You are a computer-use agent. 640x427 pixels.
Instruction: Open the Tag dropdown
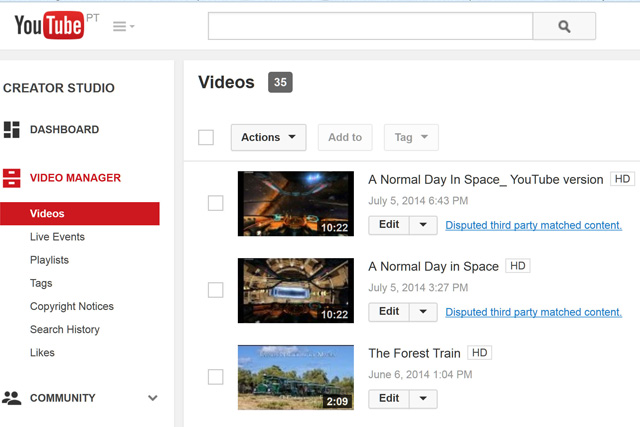pos(411,137)
